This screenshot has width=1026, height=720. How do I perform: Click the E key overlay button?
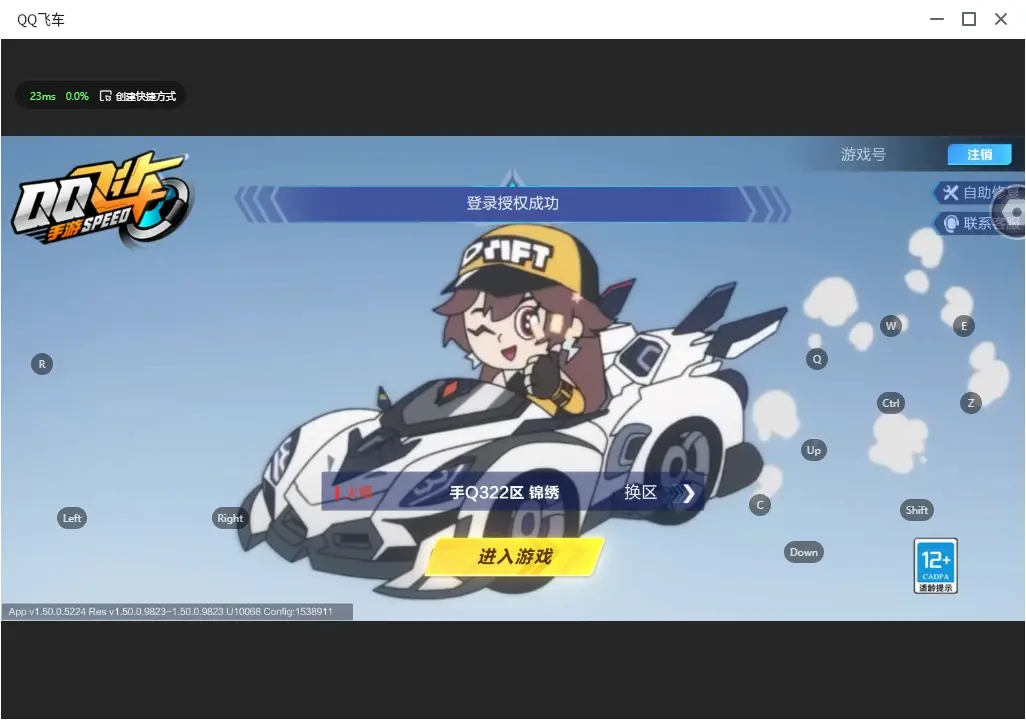pyautogui.click(x=963, y=325)
